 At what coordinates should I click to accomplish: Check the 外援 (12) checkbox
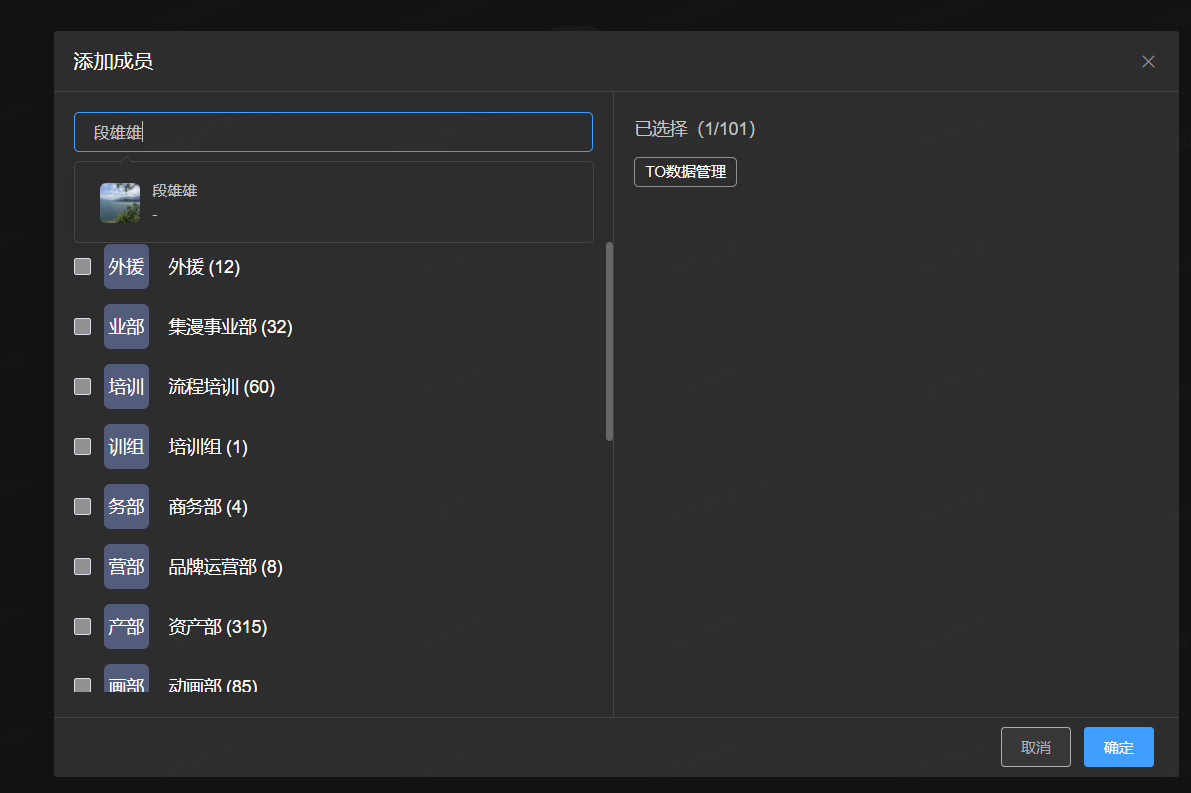[83, 267]
